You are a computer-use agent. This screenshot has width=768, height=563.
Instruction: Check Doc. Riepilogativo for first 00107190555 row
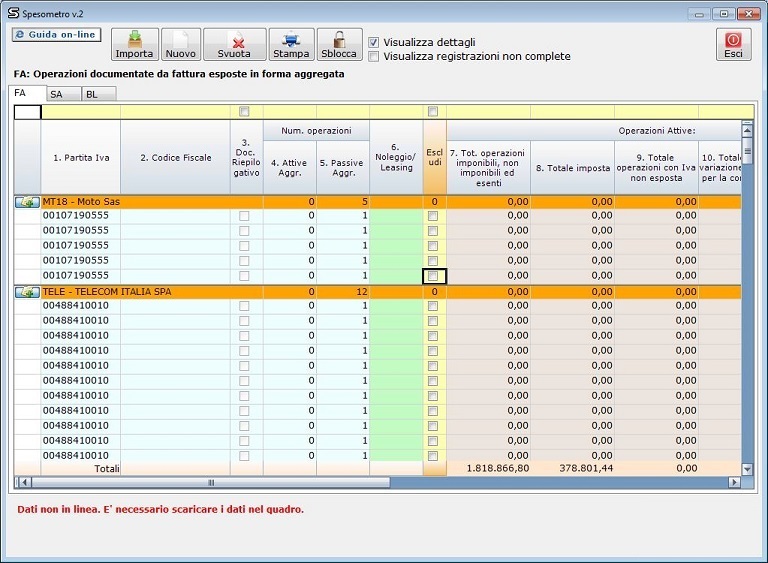[x=244, y=216]
